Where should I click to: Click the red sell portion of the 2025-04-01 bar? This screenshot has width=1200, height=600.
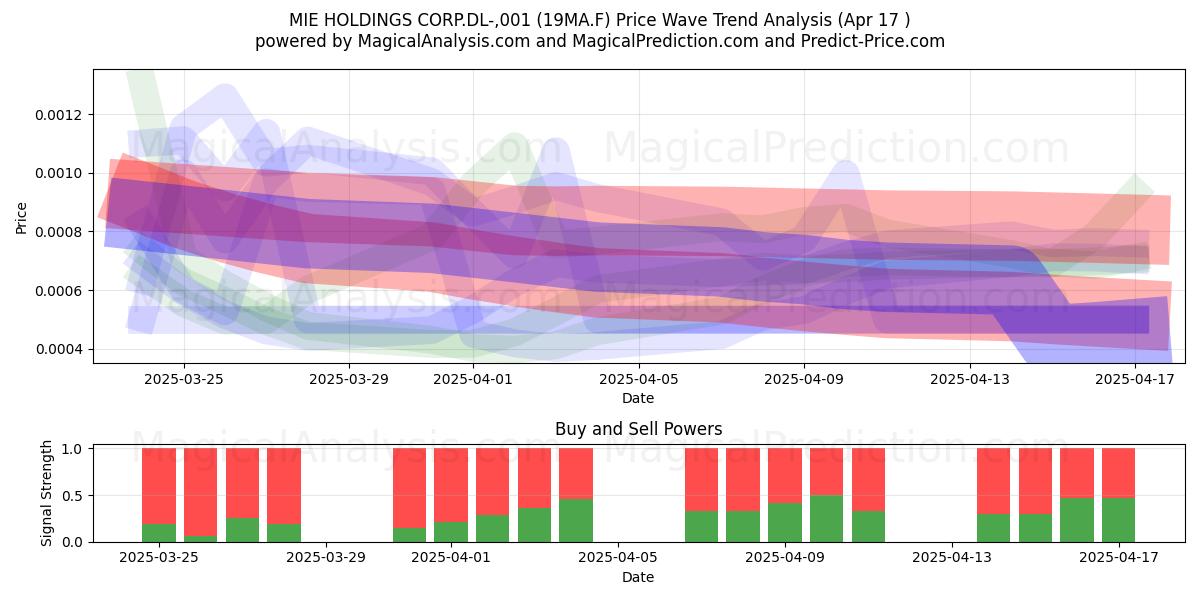tap(451, 485)
